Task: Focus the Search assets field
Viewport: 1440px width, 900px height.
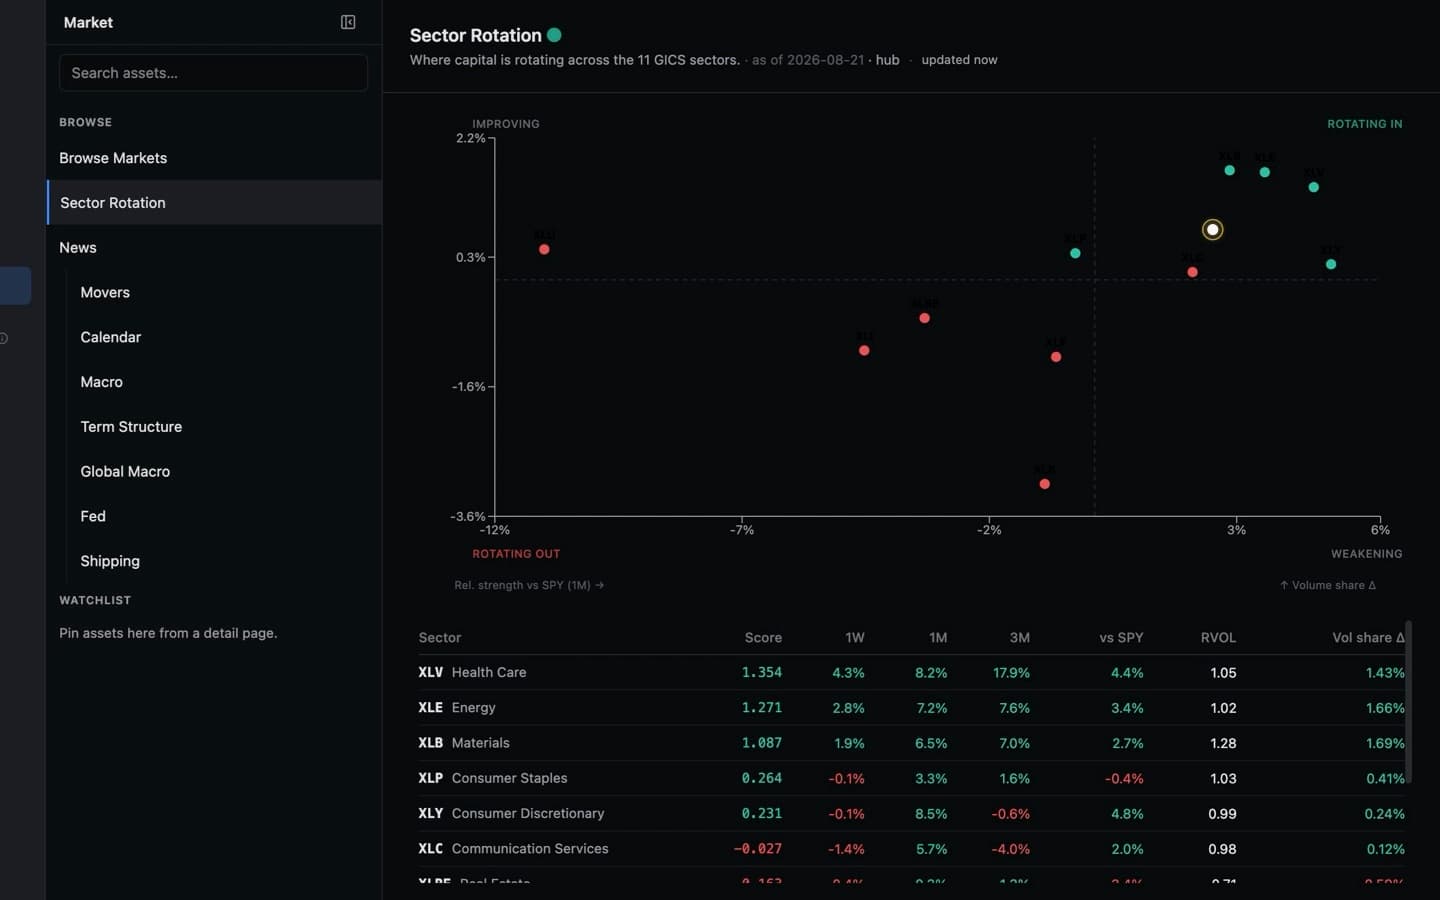Action: 213,73
